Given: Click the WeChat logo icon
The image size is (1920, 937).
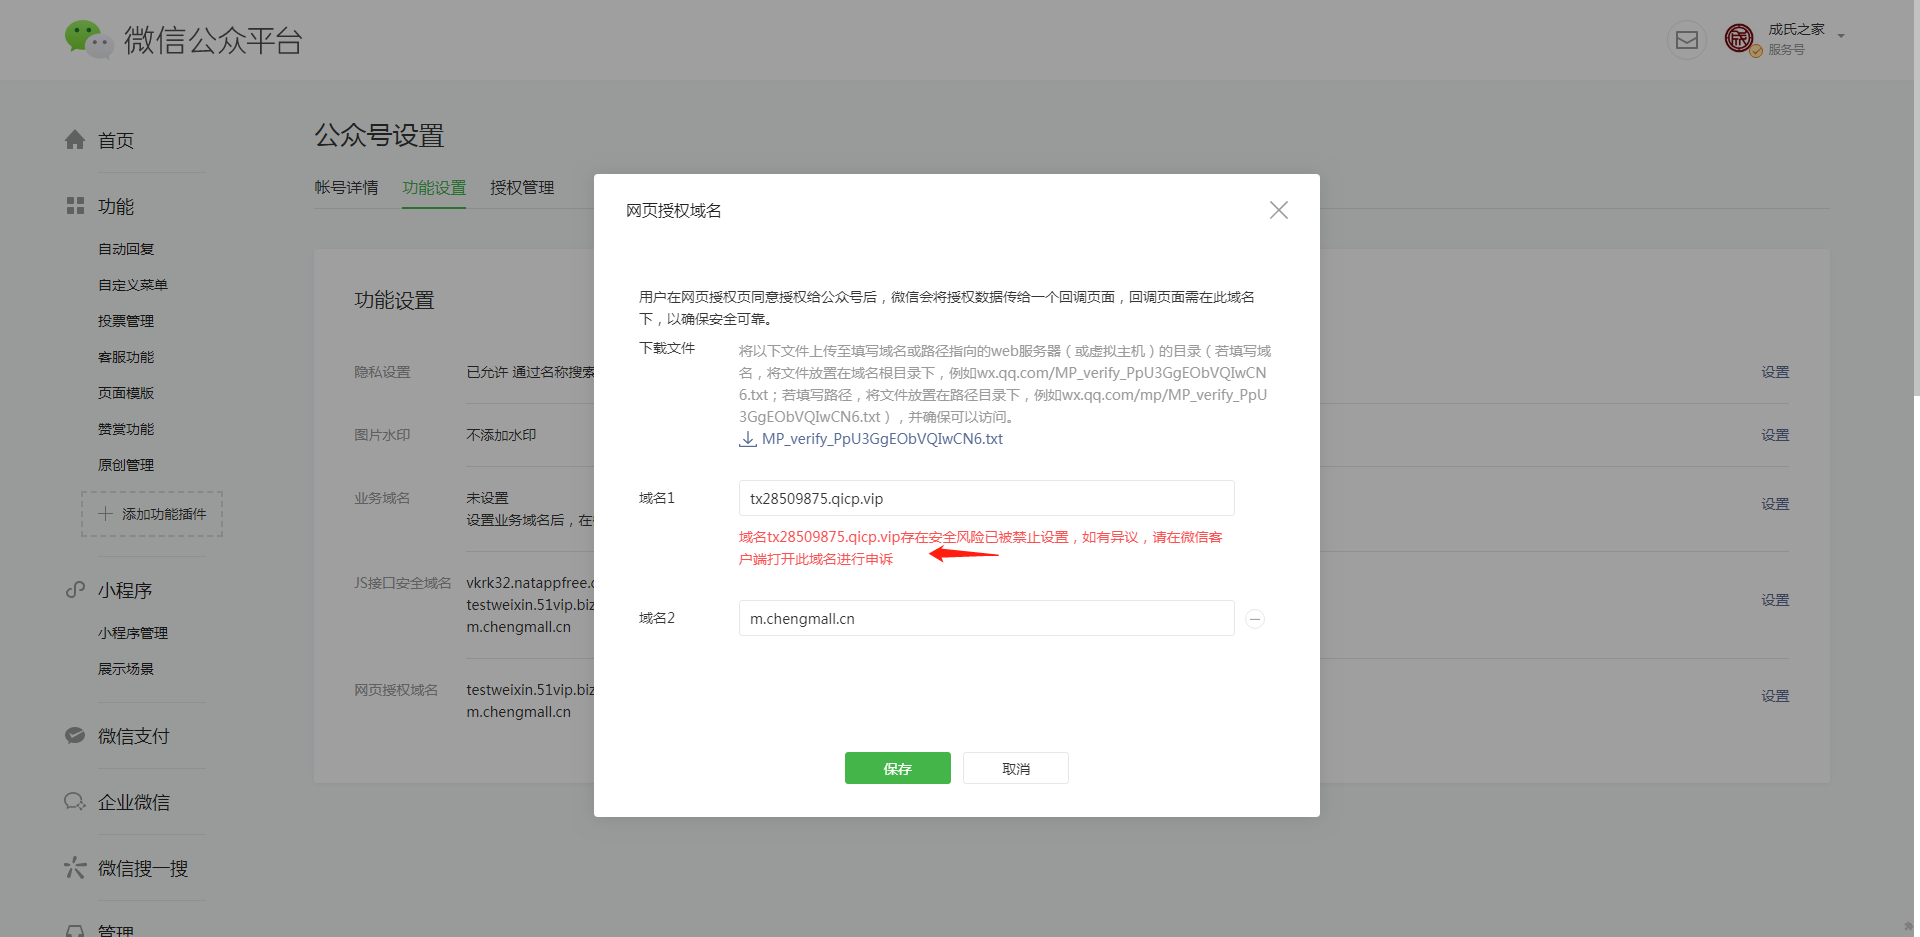Looking at the screenshot, I should click(88, 39).
